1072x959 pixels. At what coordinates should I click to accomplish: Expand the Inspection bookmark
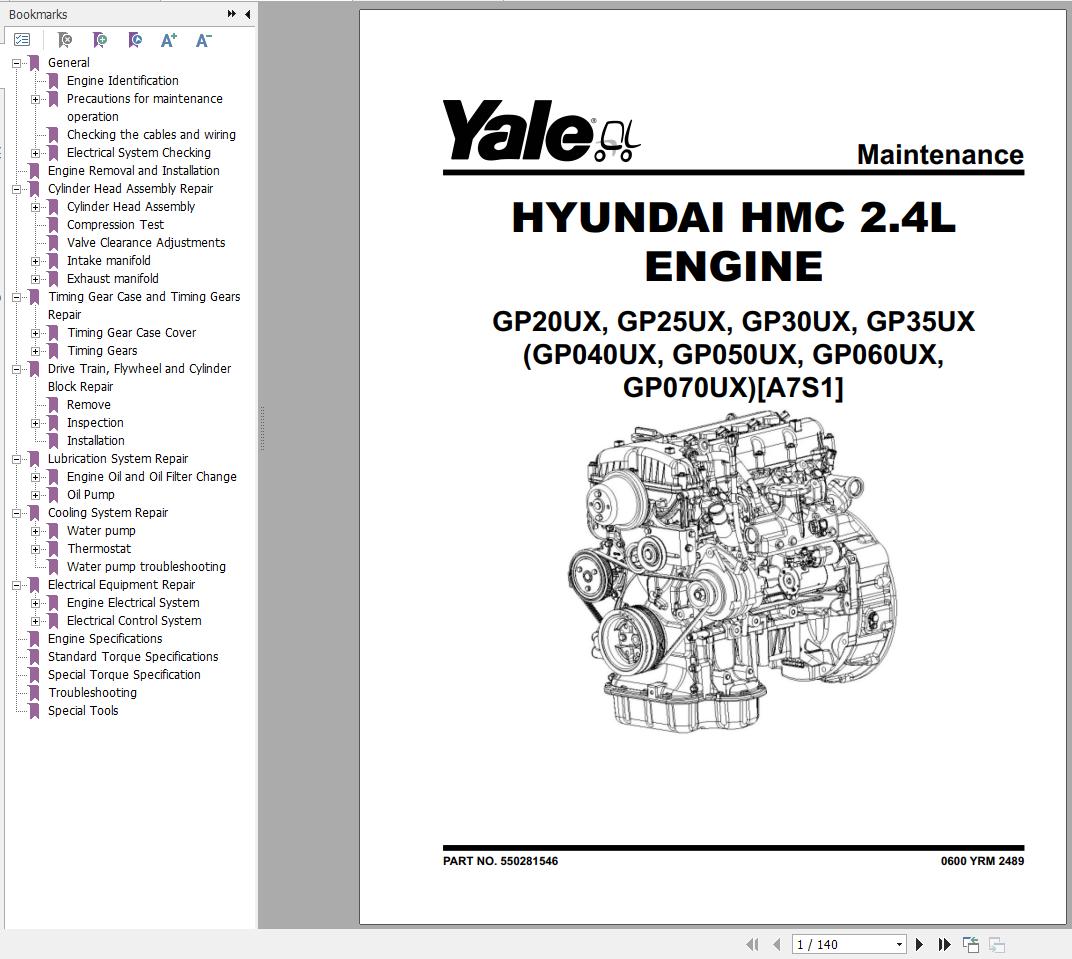pos(36,423)
